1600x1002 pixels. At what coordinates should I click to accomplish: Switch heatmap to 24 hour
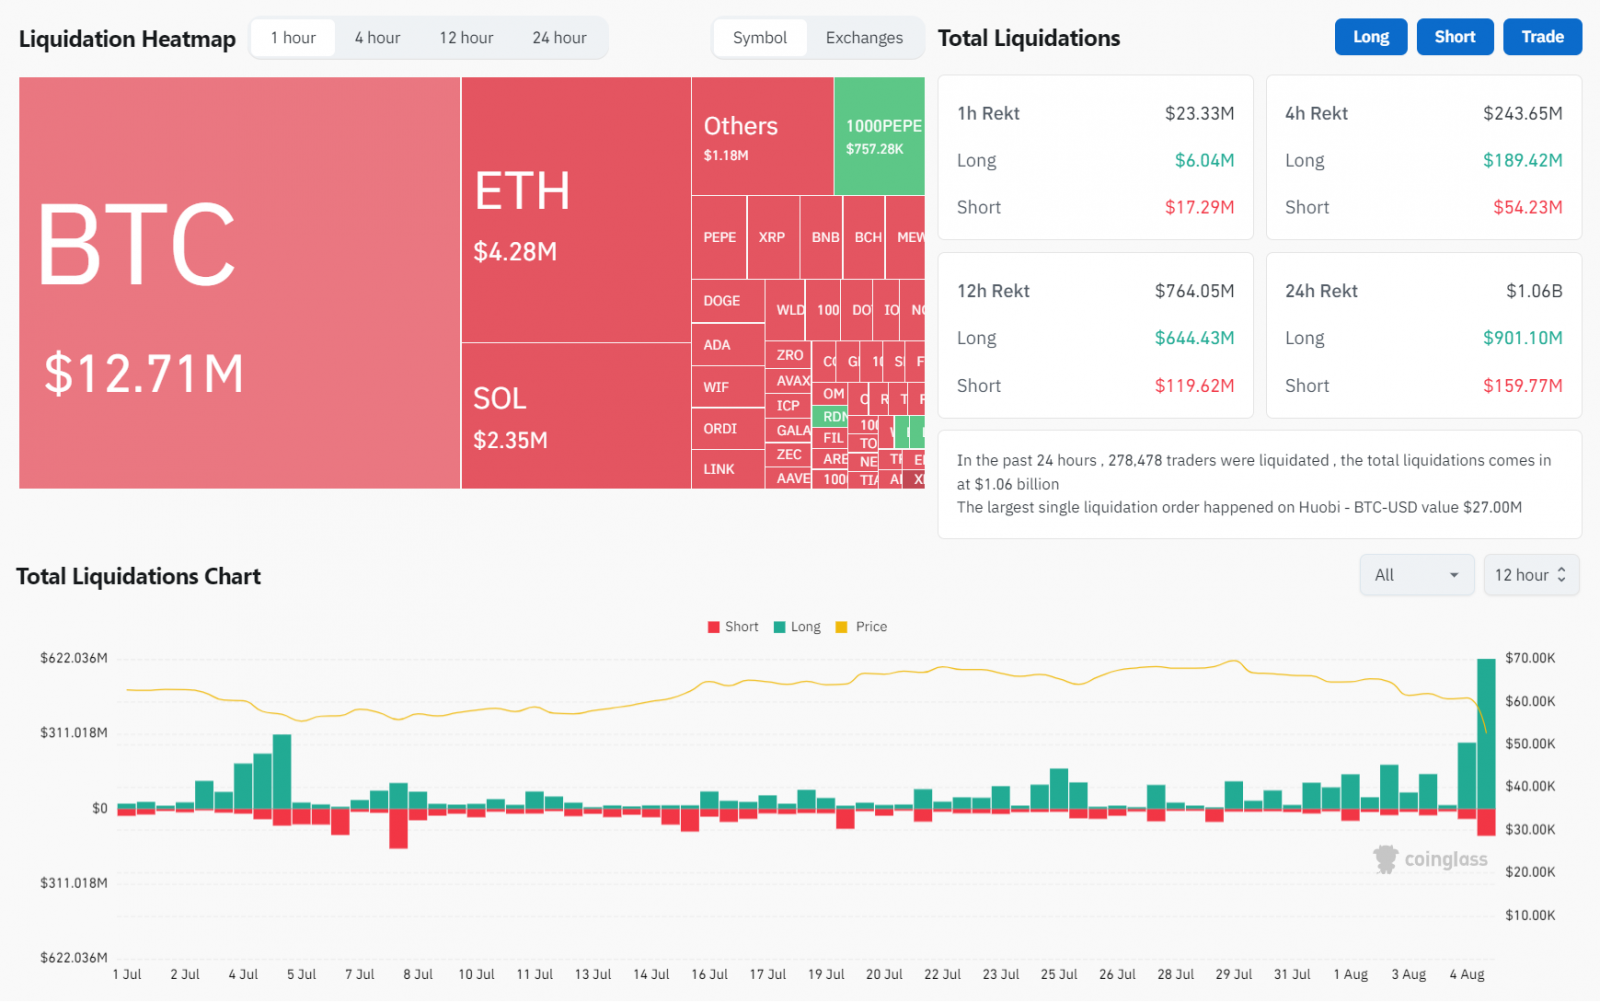click(559, 38)
